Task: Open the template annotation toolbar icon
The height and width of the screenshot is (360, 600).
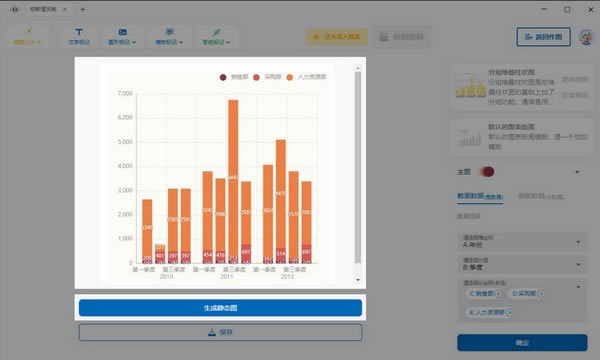Action: pyautogui.click(x=170, y=36)
